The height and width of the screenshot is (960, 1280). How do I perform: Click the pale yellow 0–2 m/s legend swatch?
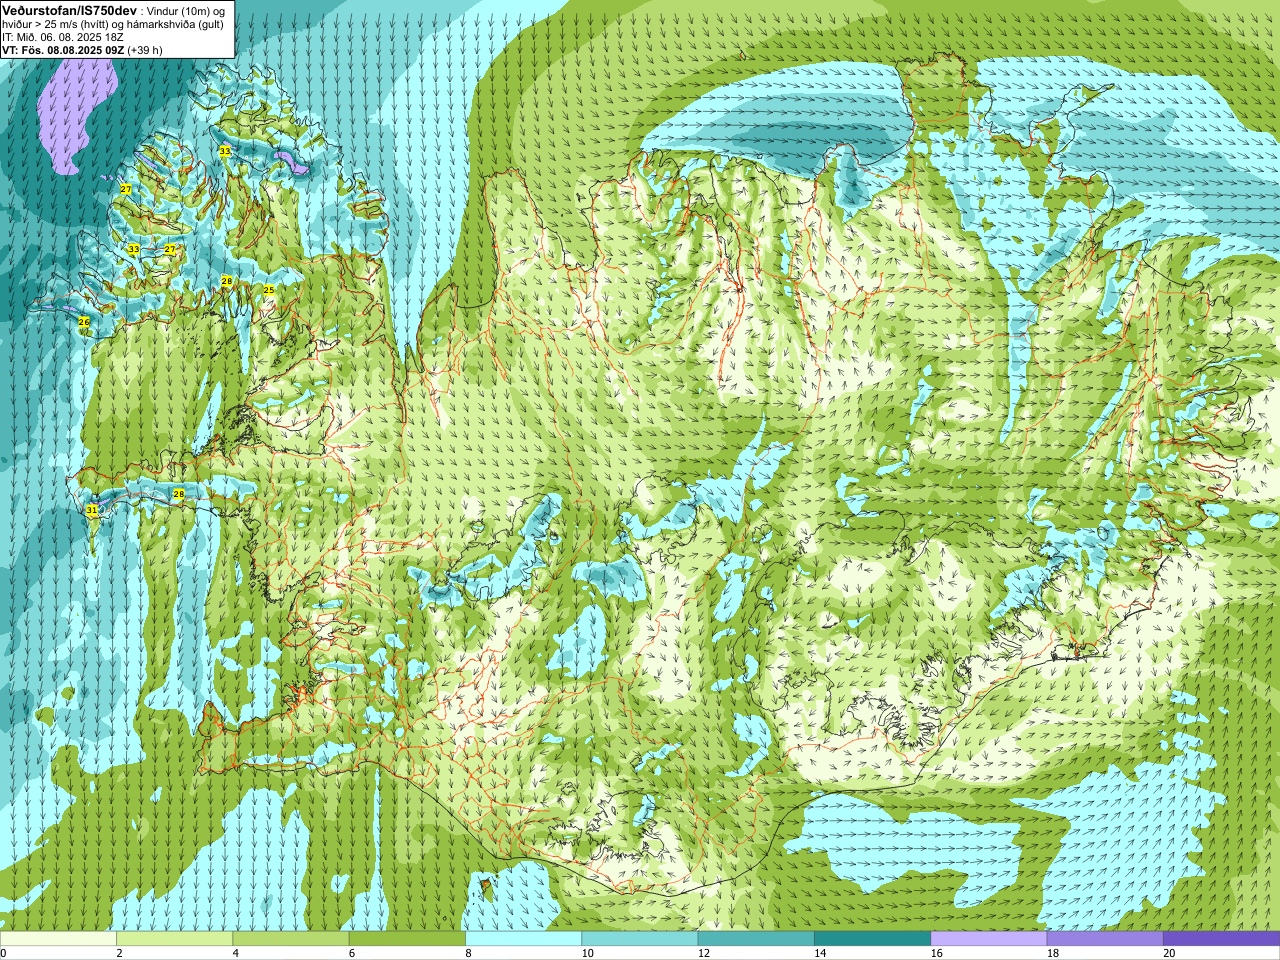(58, 939)
